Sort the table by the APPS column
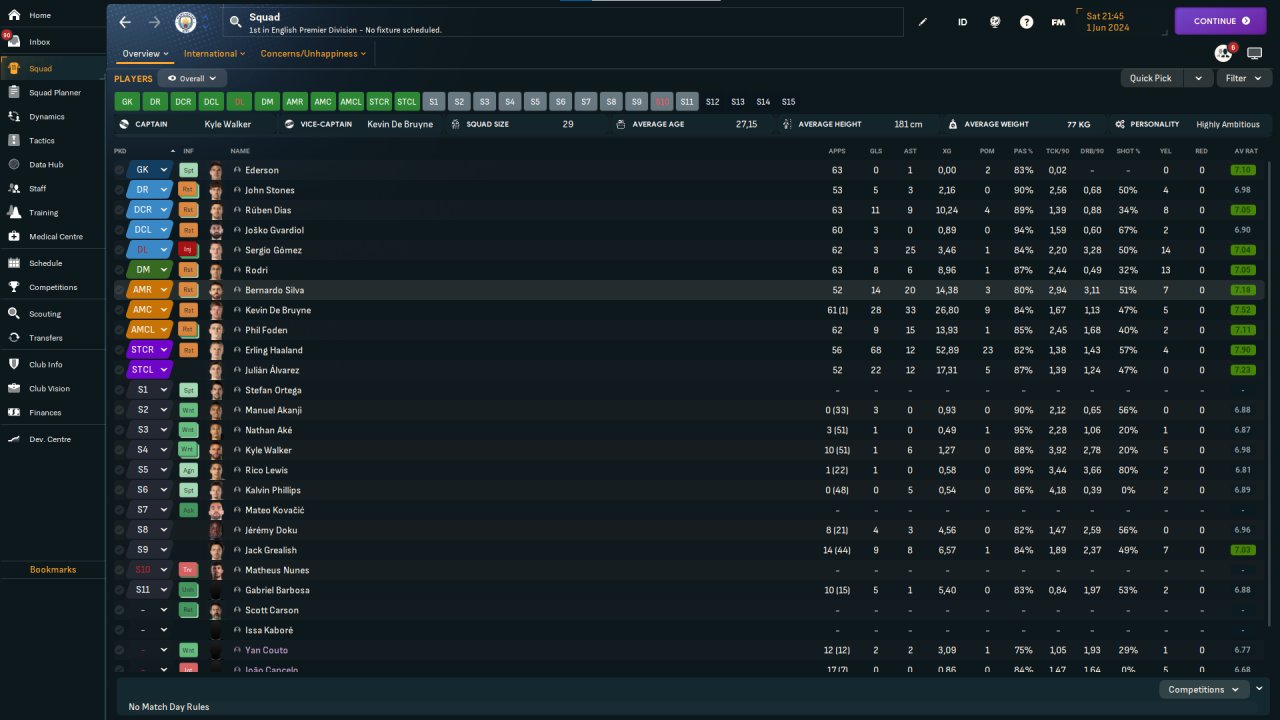 837,151
